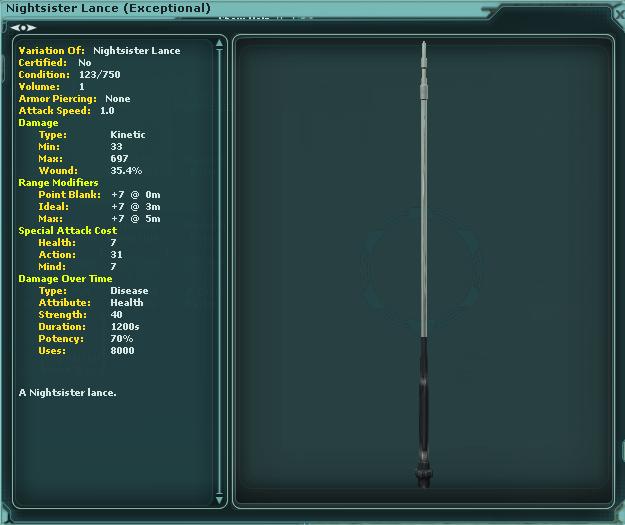Click the Ideal range +7 @ 3m
This screenshot has height=525, width=625.
[136, 206]
